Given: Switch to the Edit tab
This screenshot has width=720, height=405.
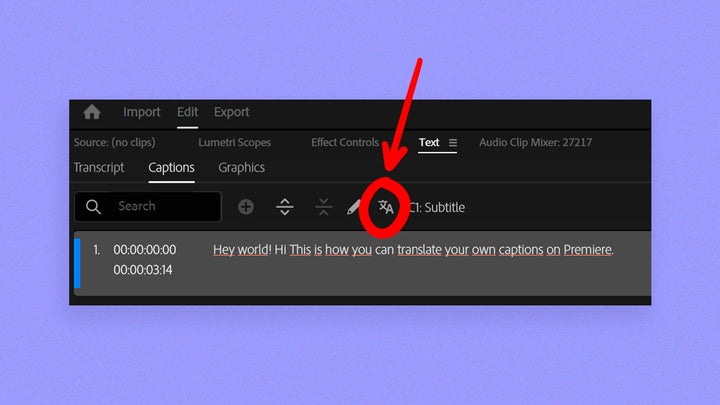Looking at the screenshot, I should click(x=187, y=112).
